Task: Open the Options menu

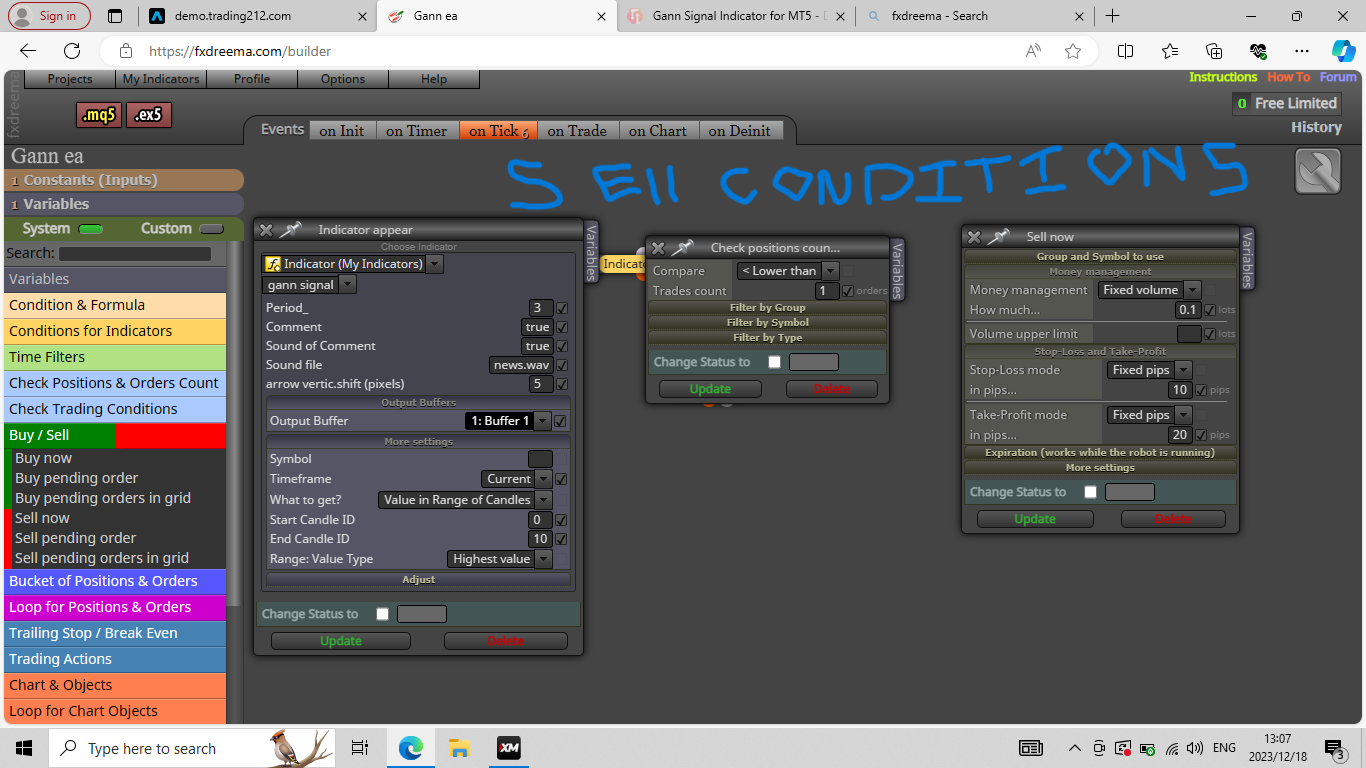Action: (343, 79)
